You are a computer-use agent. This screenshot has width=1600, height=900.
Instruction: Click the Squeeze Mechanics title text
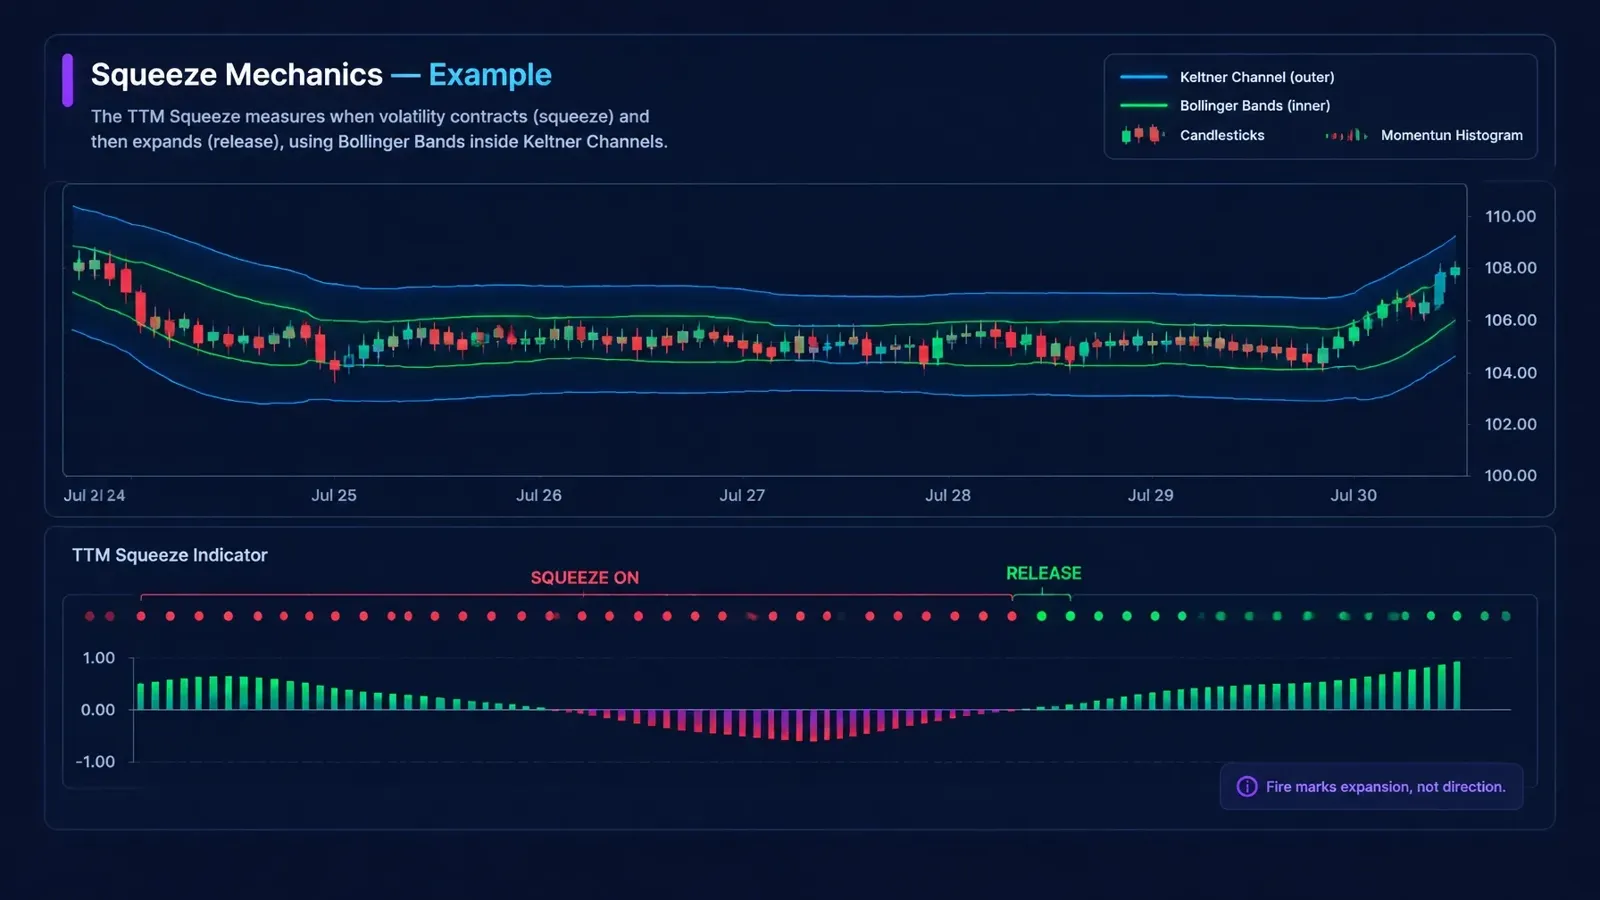(x=237, y=75)
